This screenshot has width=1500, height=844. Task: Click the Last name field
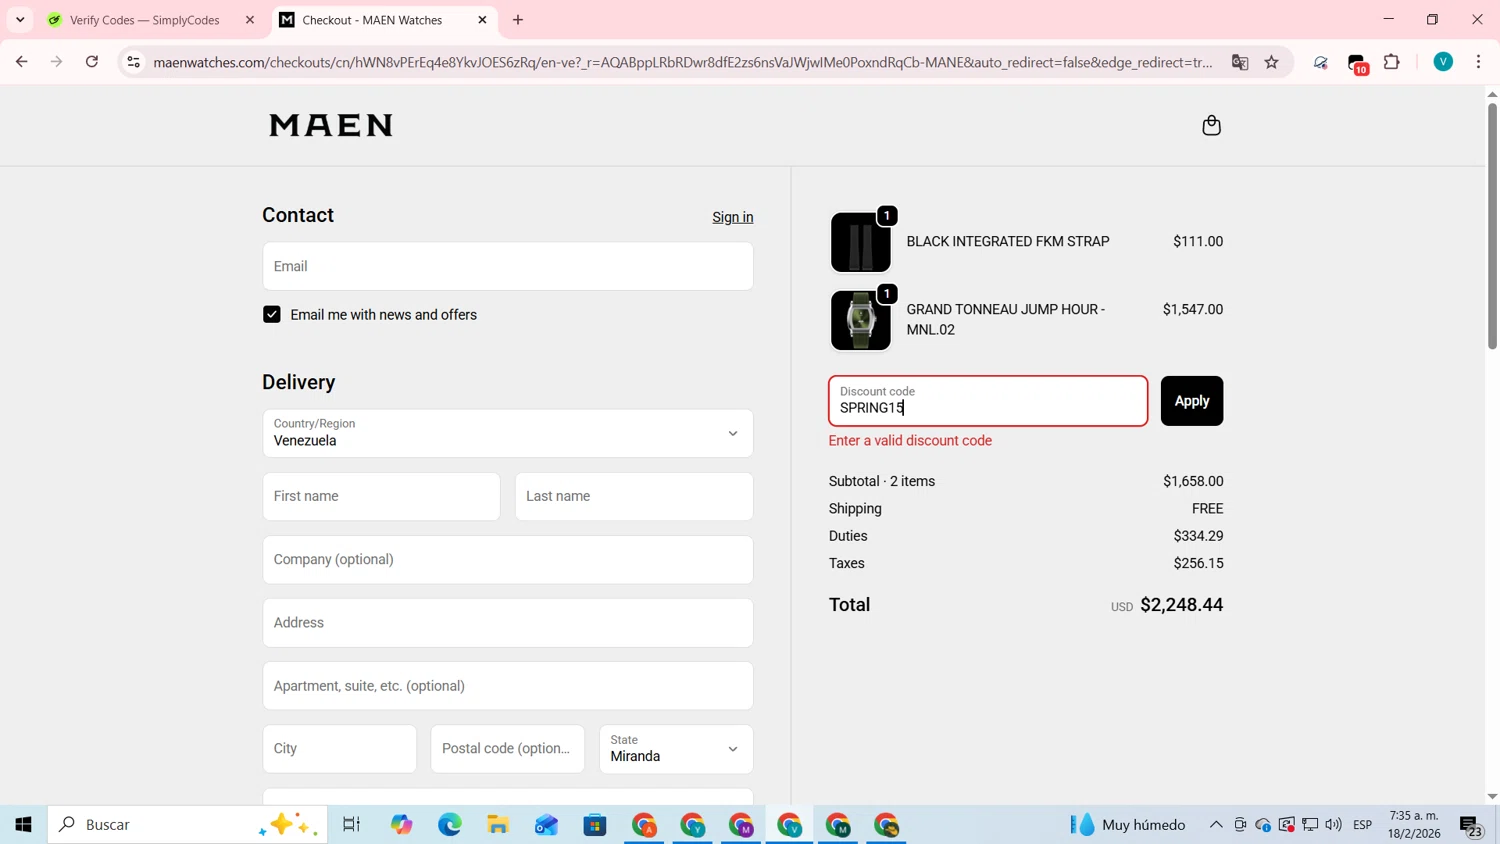(634, 496)
